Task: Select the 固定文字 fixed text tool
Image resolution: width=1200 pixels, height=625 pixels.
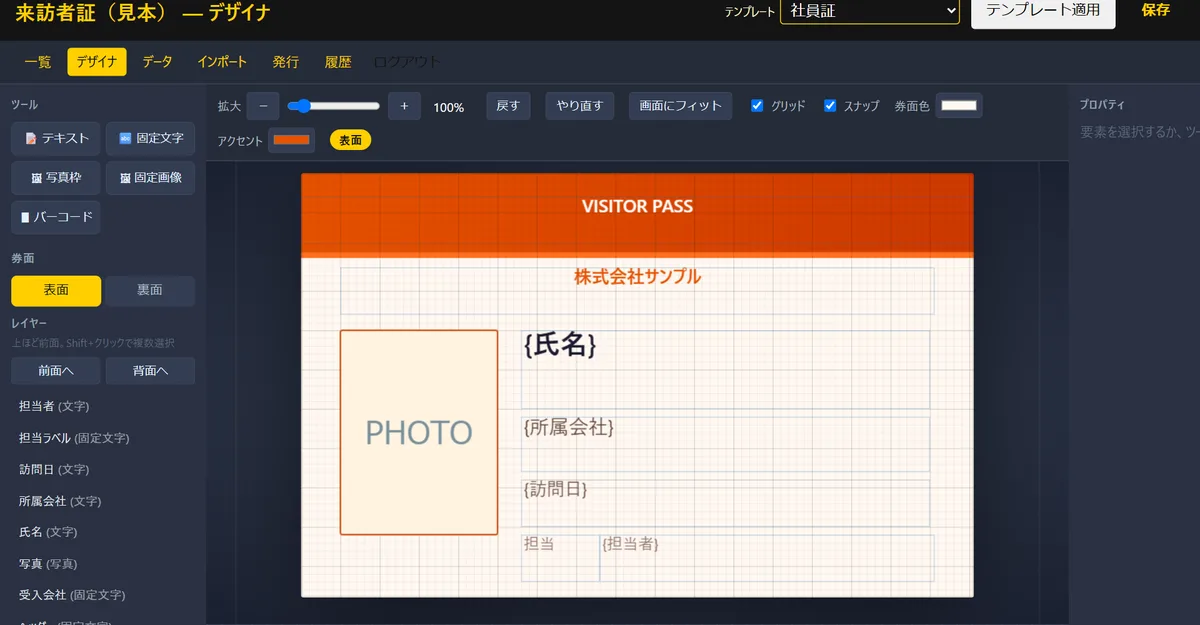Action: click(150, 138)
